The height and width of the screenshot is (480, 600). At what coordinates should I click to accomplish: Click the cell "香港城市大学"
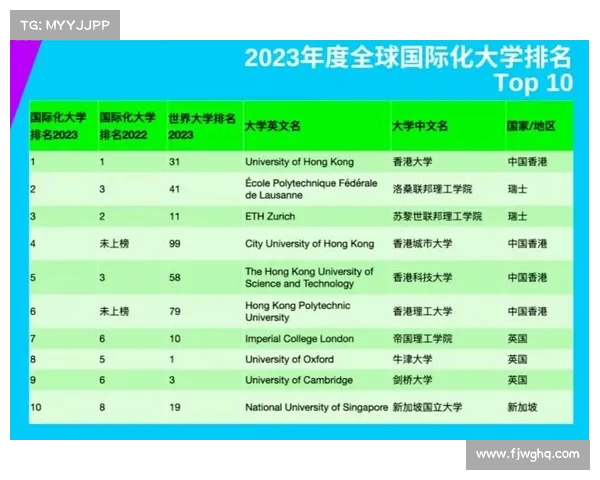pyautogui.click(x=422, y=243)
